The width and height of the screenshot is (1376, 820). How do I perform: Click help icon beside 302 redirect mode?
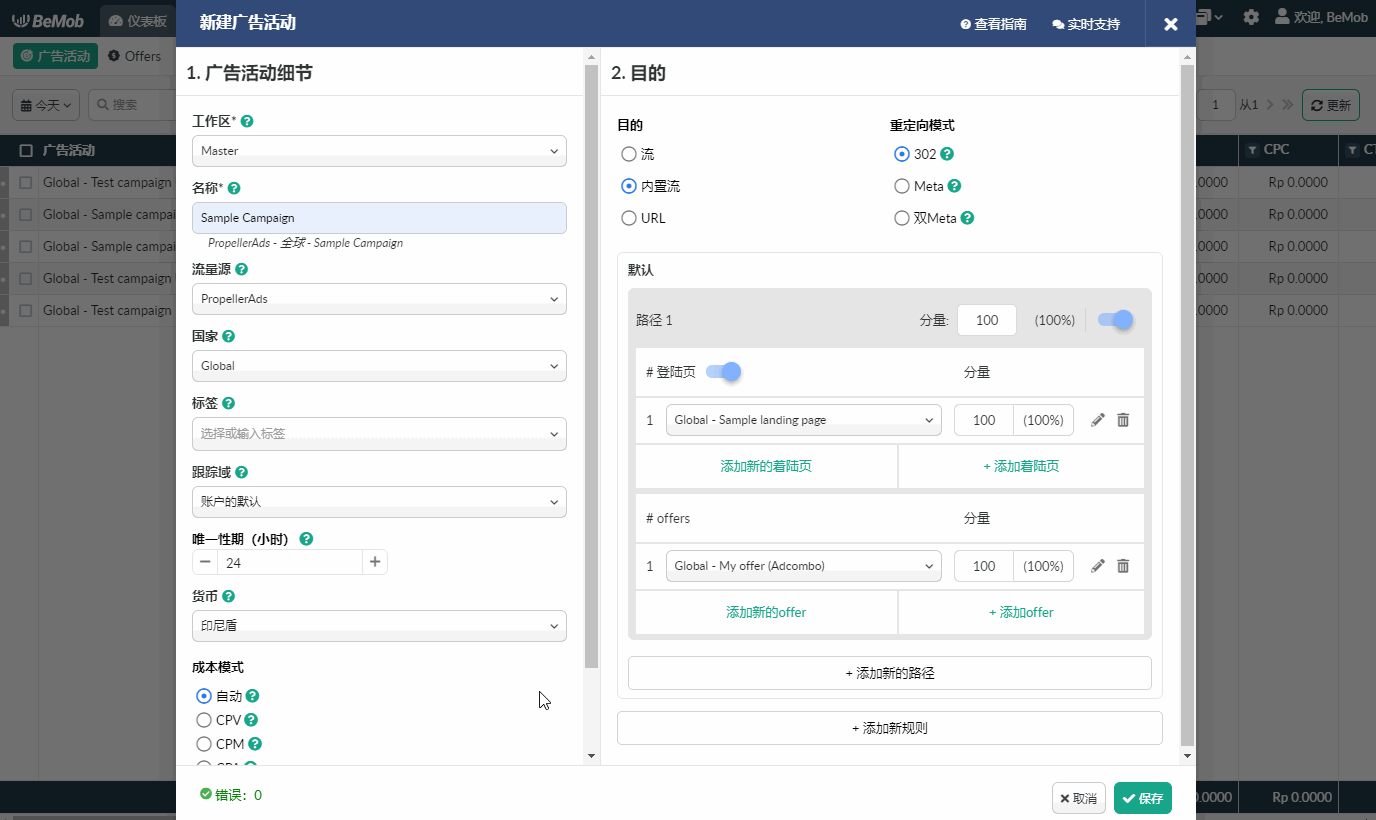click(x=947, y=154)
